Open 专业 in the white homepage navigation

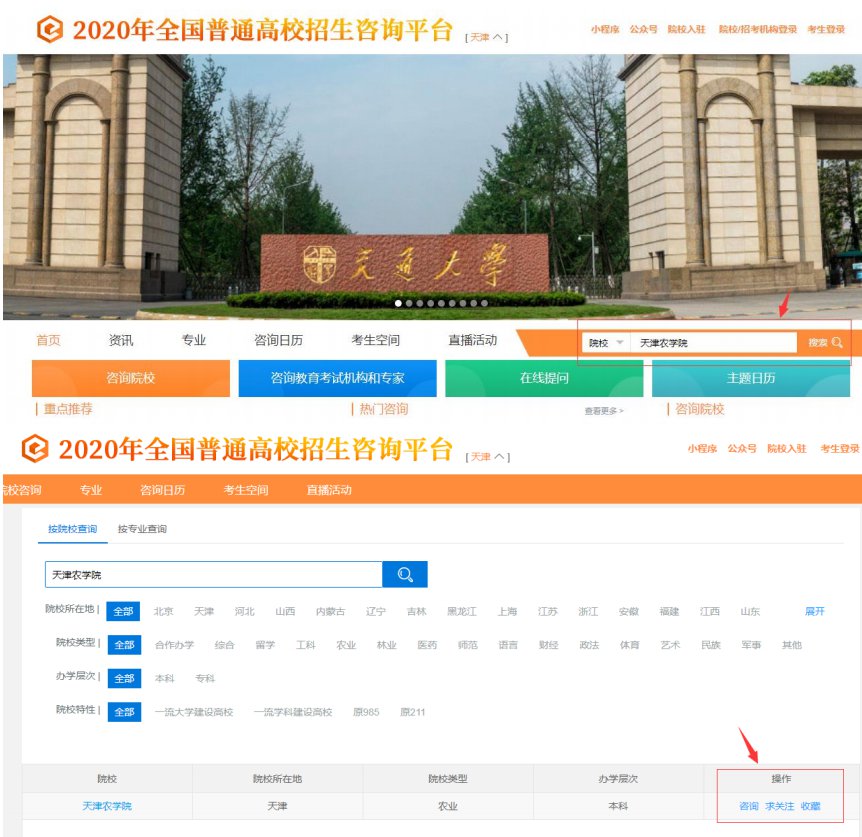tap(194, 340)
